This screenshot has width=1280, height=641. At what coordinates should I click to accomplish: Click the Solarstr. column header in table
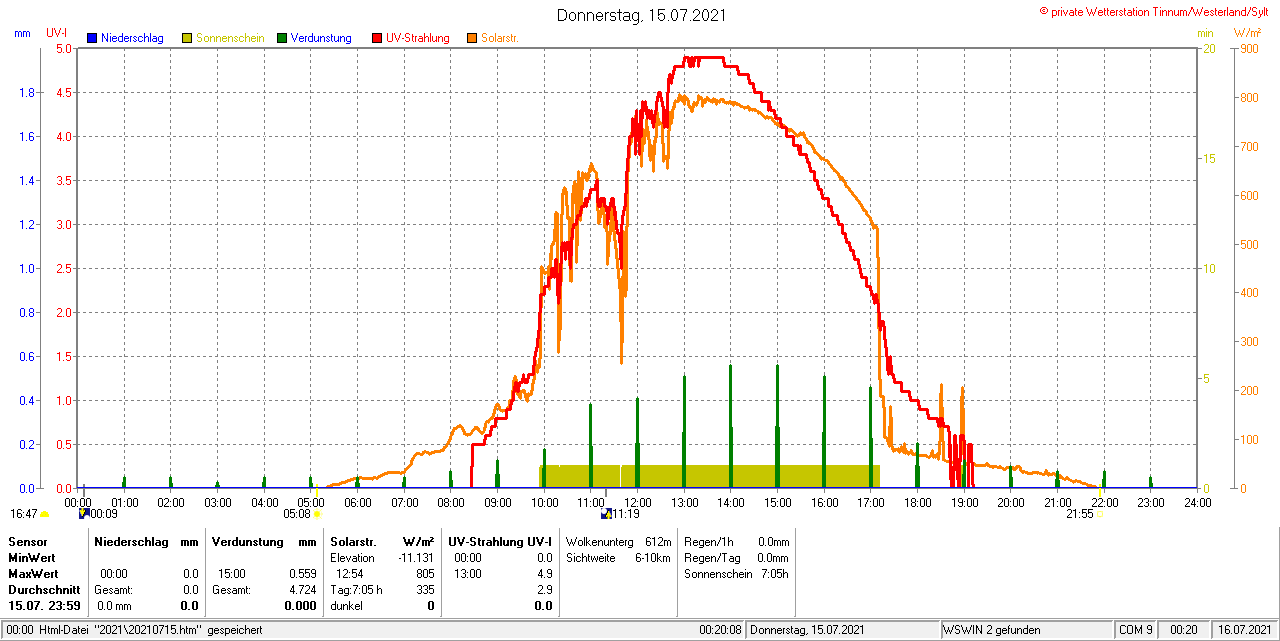353,541
